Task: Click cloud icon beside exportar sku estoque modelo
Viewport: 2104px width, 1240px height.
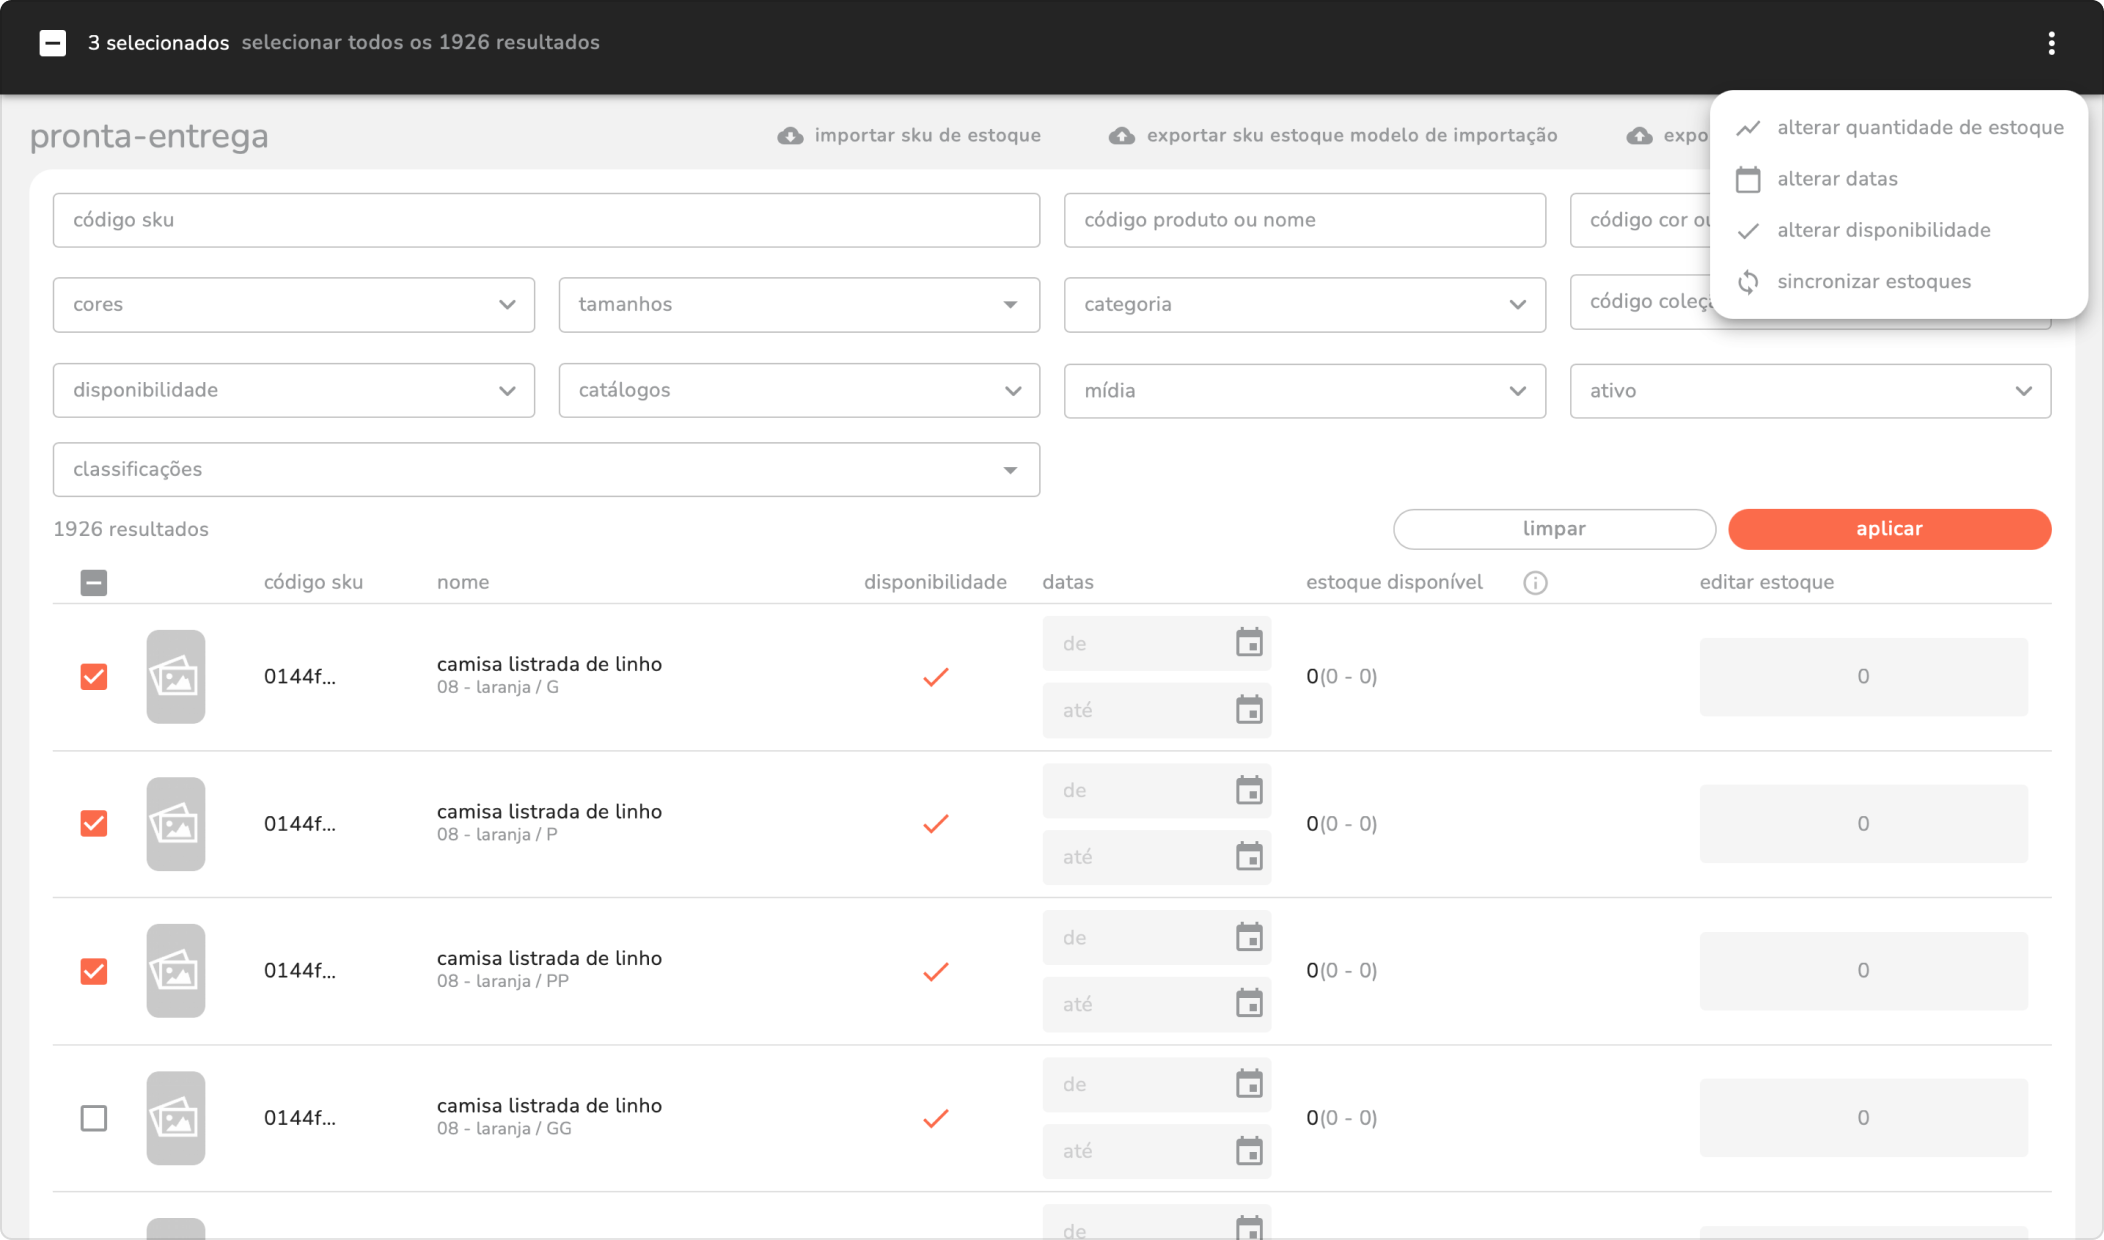Action: coord(1122,136)
